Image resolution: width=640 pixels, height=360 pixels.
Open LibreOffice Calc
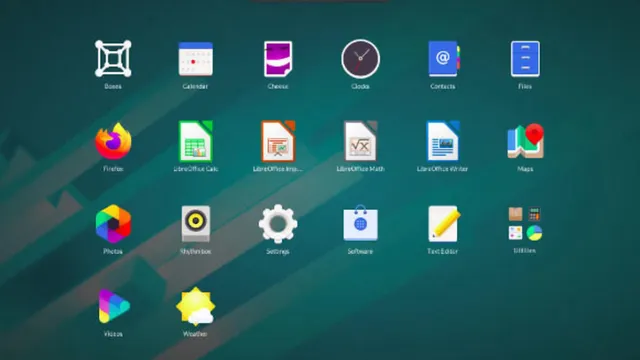(196, 141)
